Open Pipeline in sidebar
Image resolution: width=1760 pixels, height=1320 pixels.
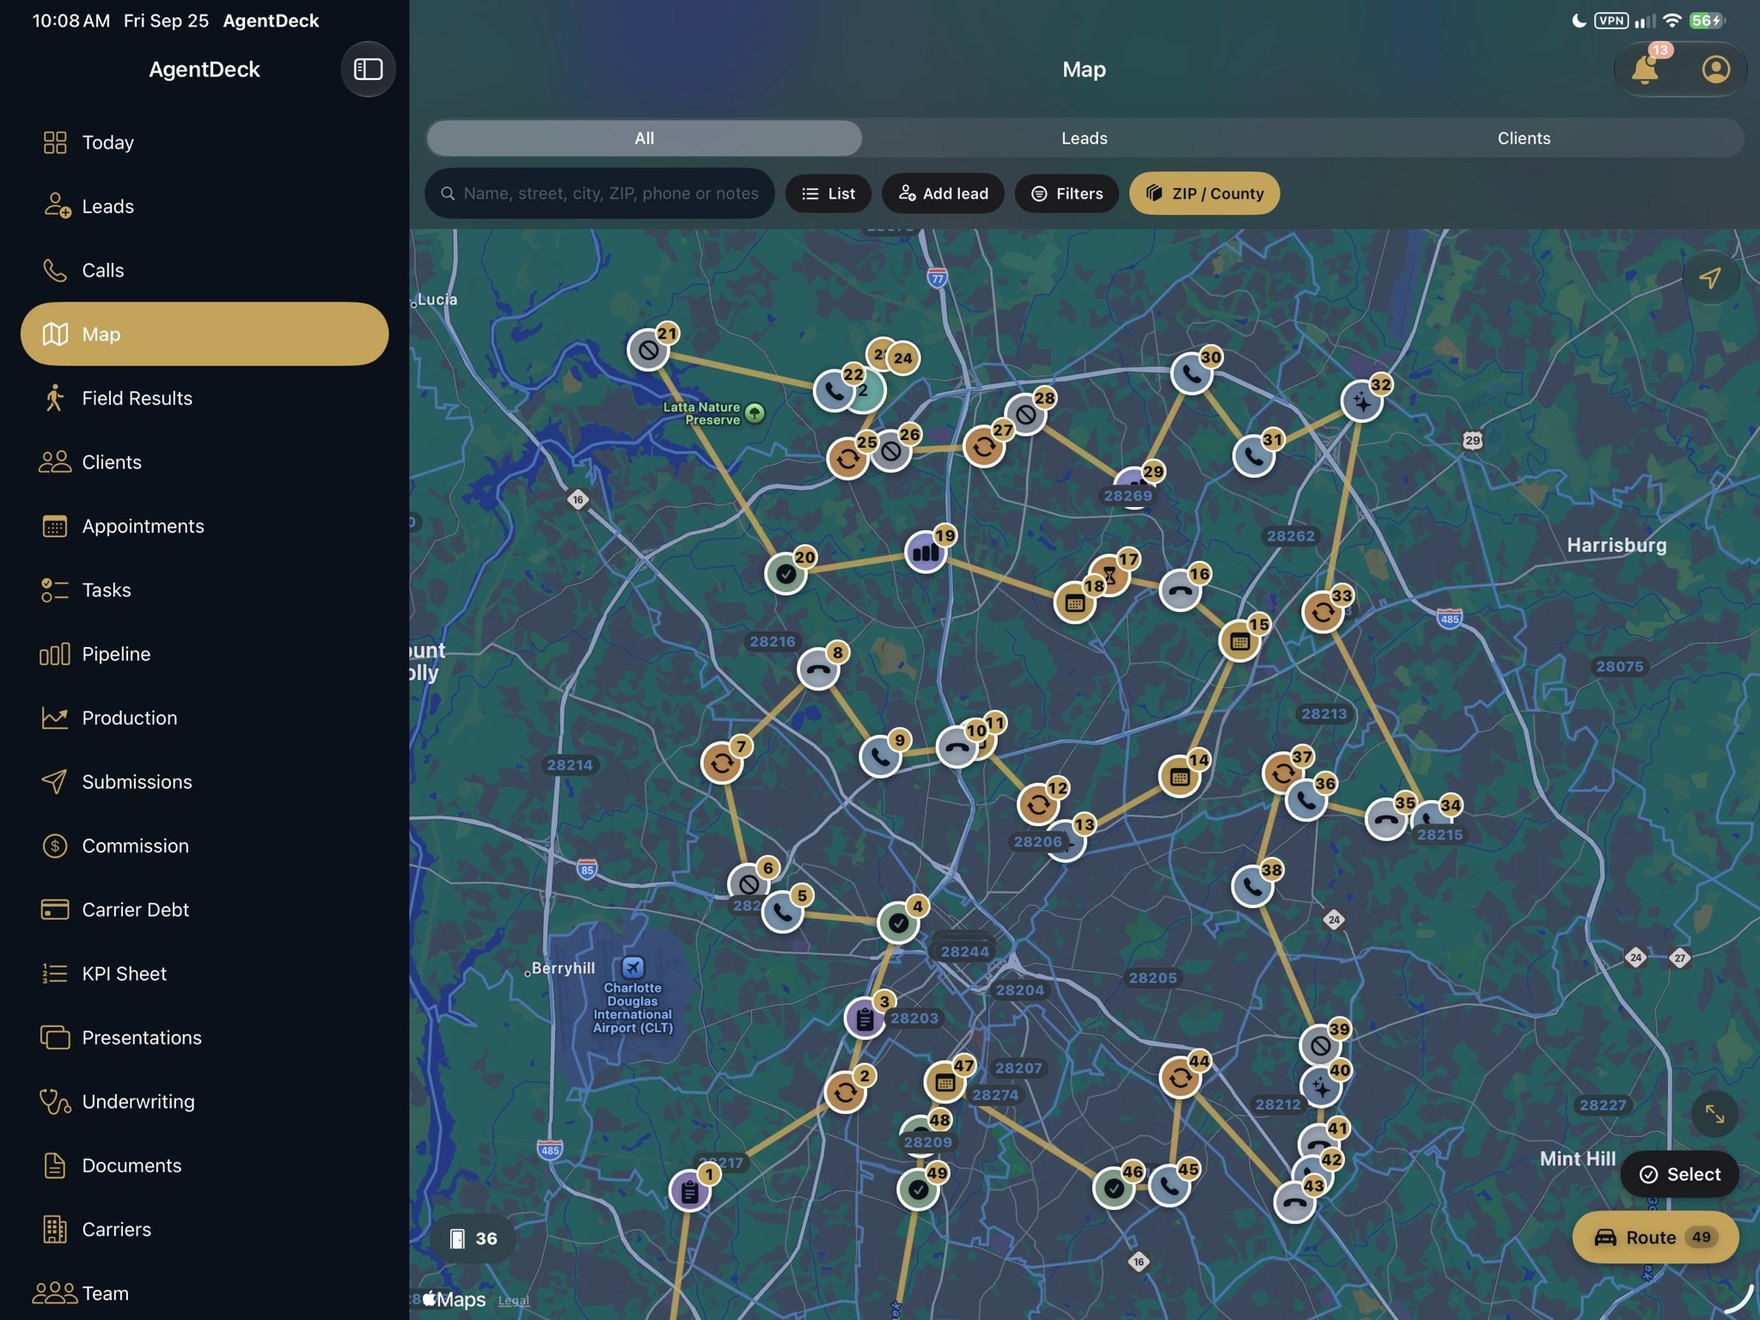click(205, 654)
